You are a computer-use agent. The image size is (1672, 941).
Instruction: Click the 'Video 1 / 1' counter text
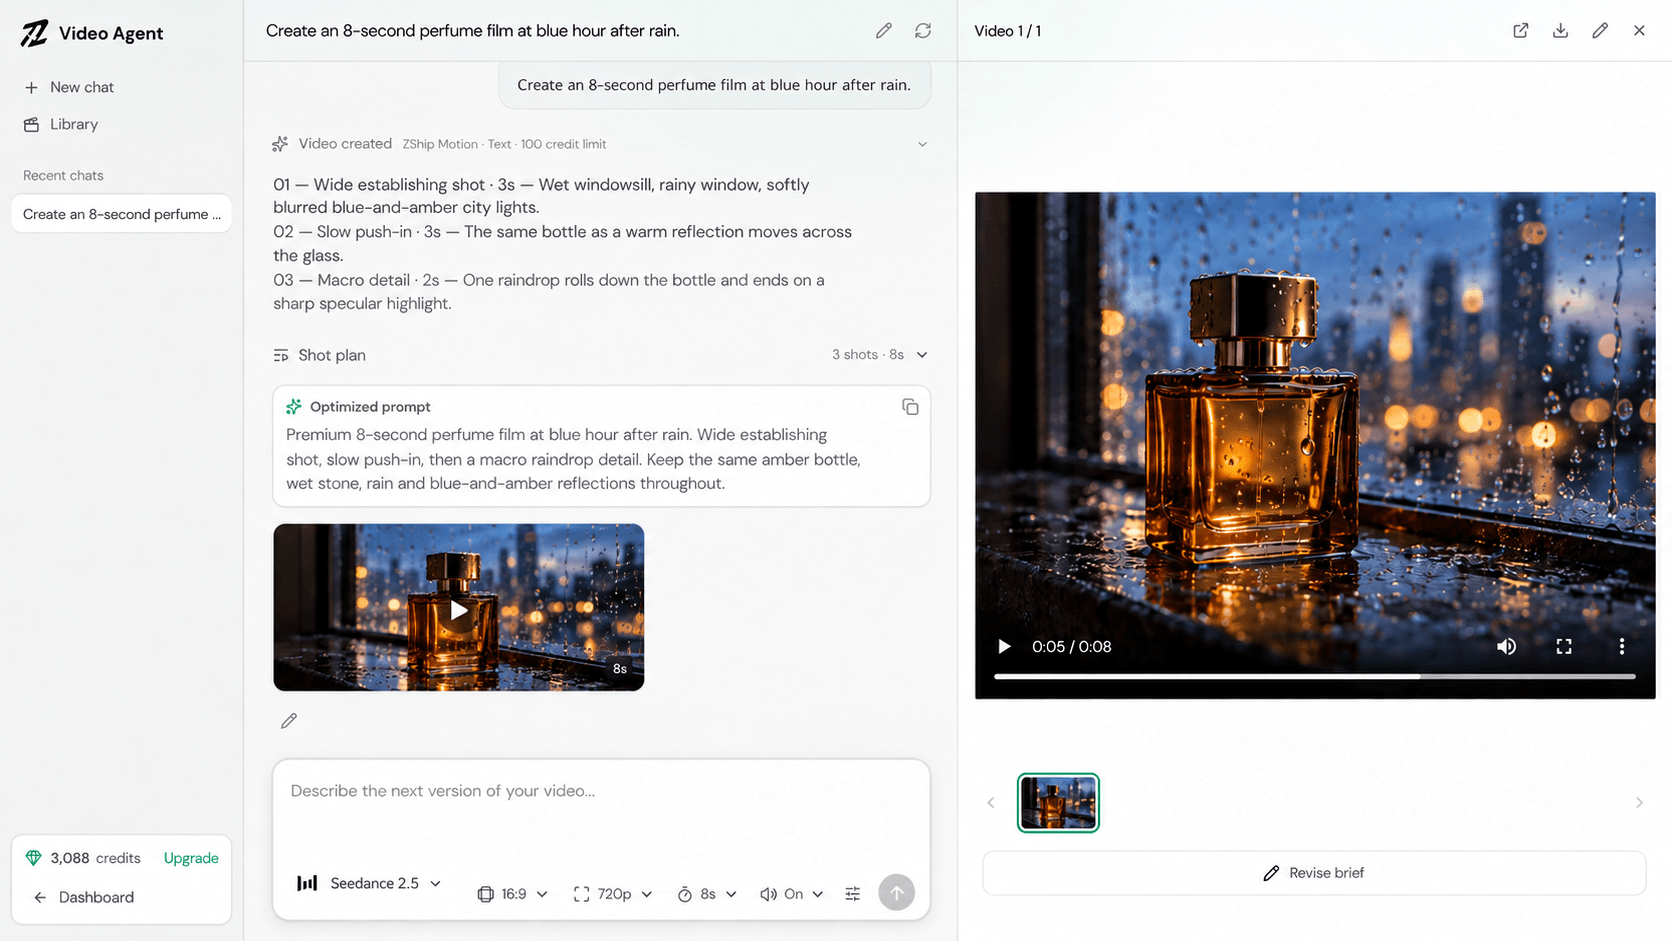[x=1007, y=31]
